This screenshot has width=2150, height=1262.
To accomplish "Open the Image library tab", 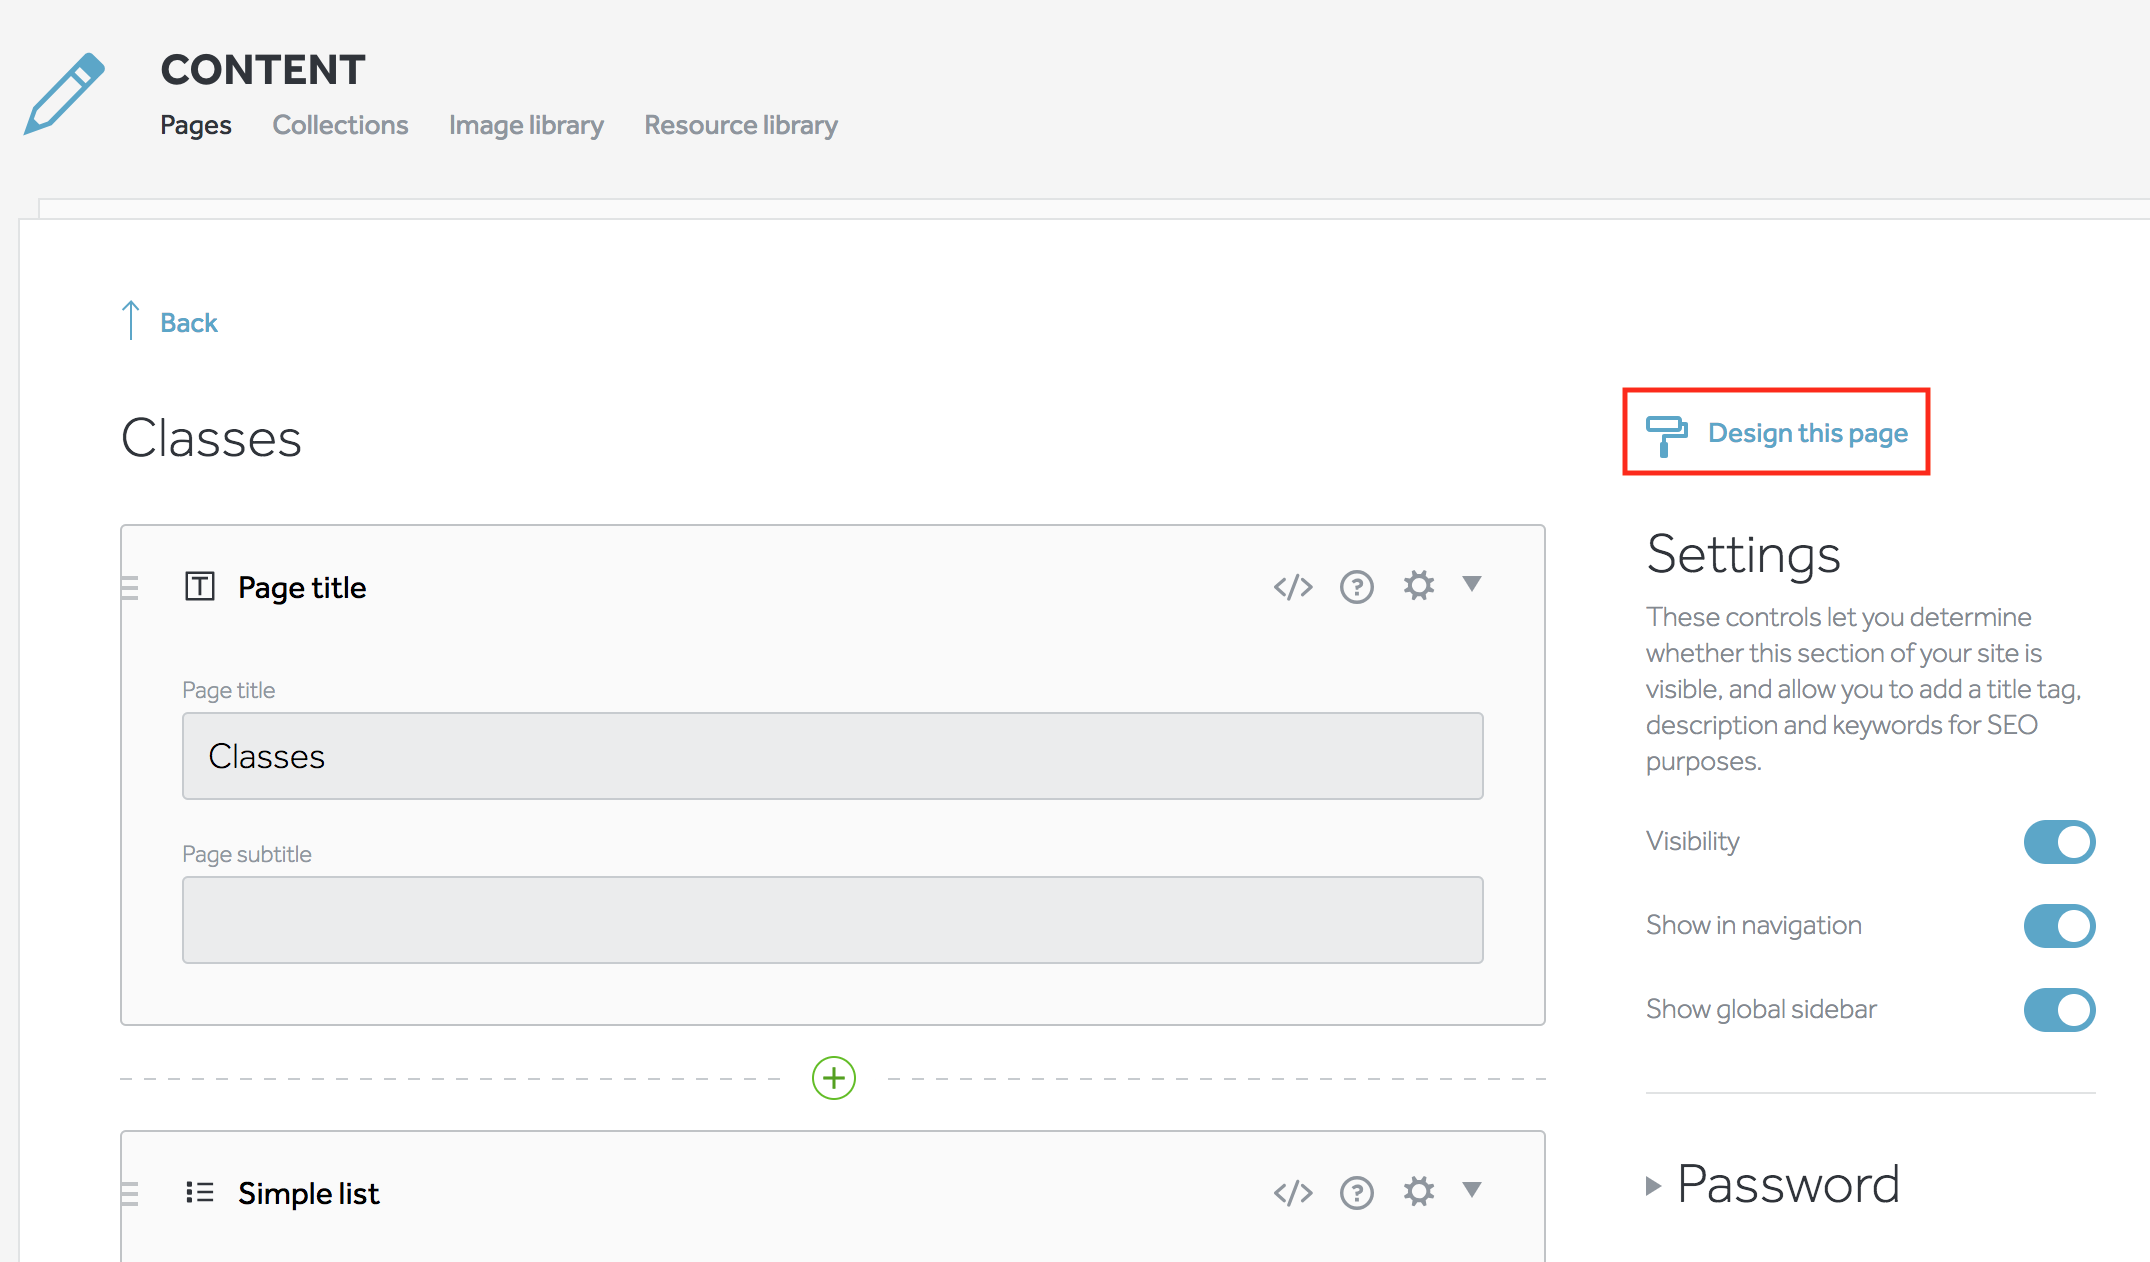I will click(526, 125).
